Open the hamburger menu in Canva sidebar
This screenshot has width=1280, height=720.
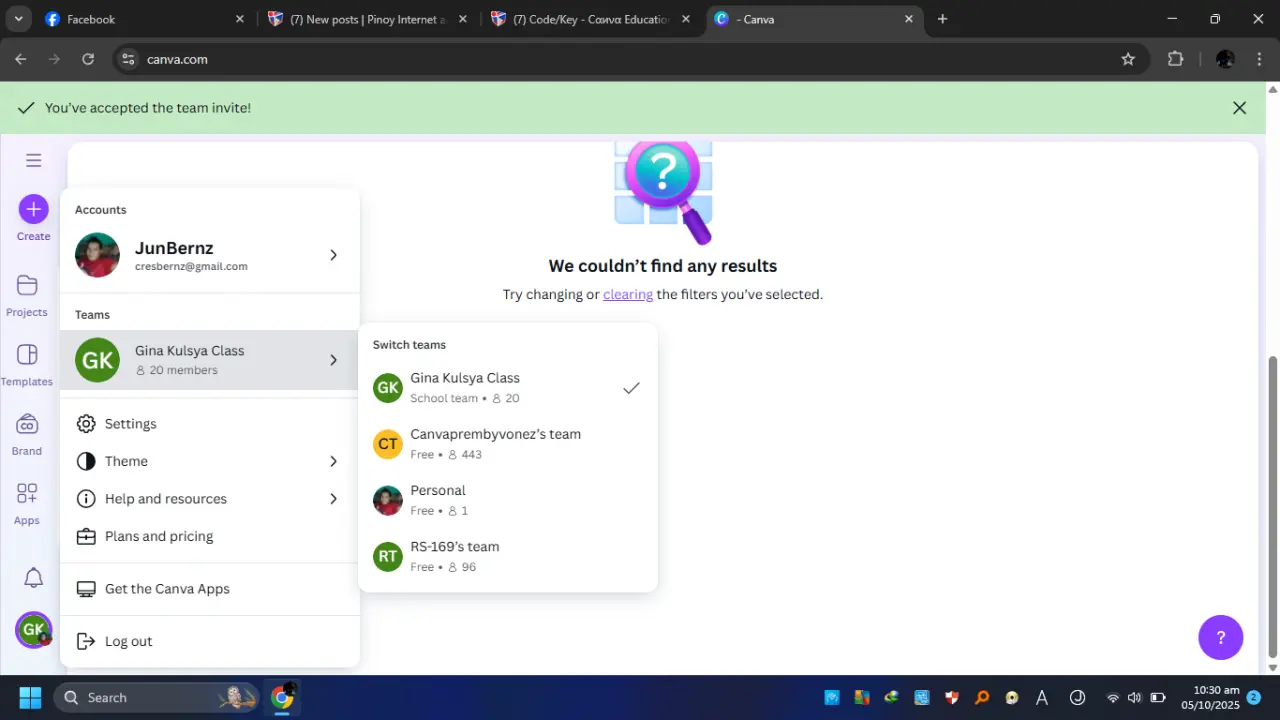point(33,160)
